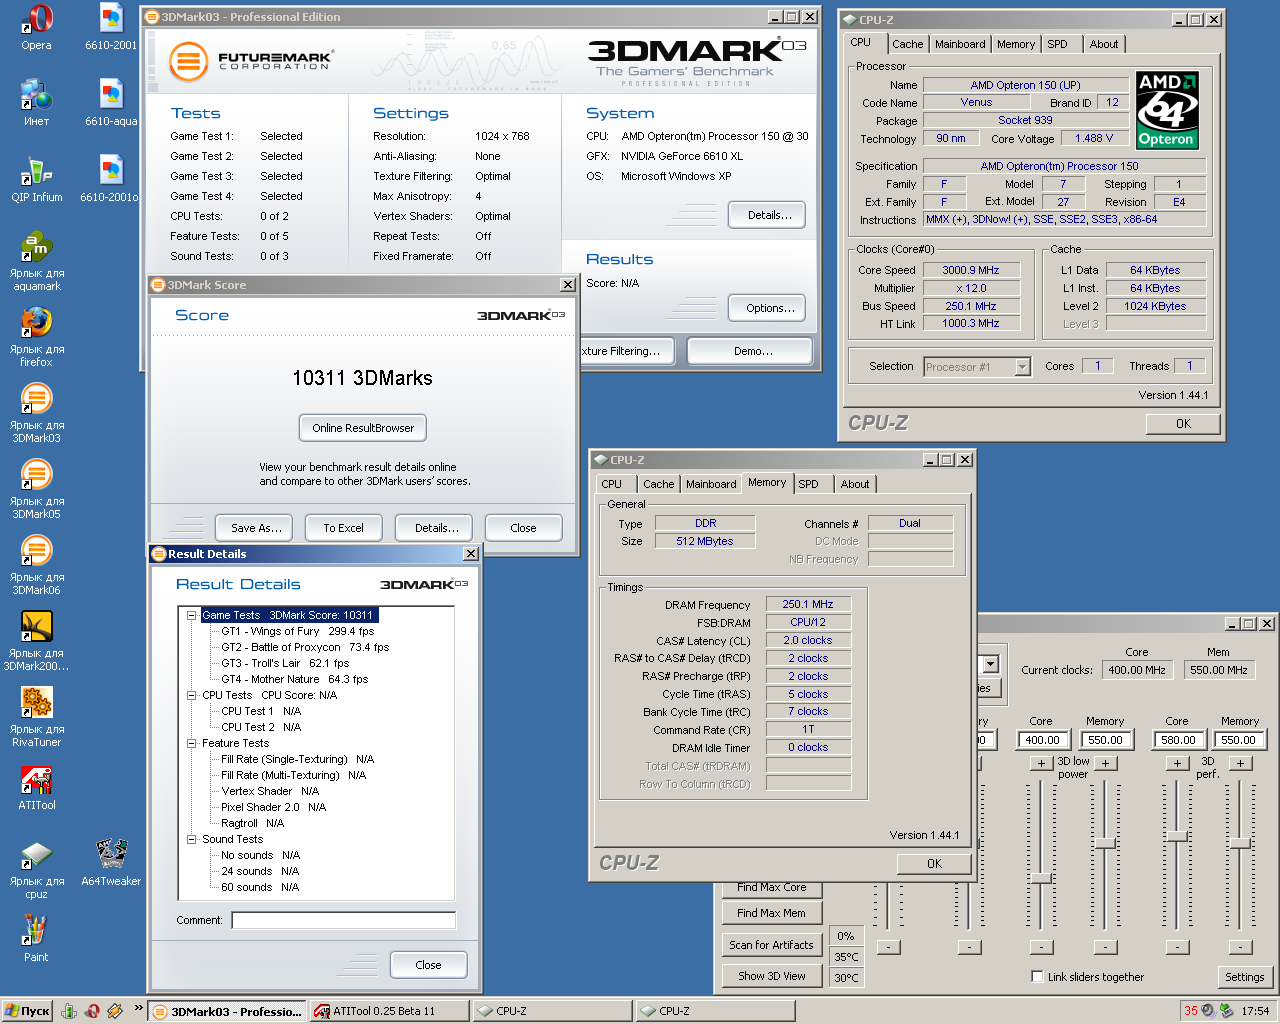The width and height of the screenshot is (1280, 1024).
Task: Open the partly hidden ATITool profile dropdown arrow
Action: click(990, 664)
